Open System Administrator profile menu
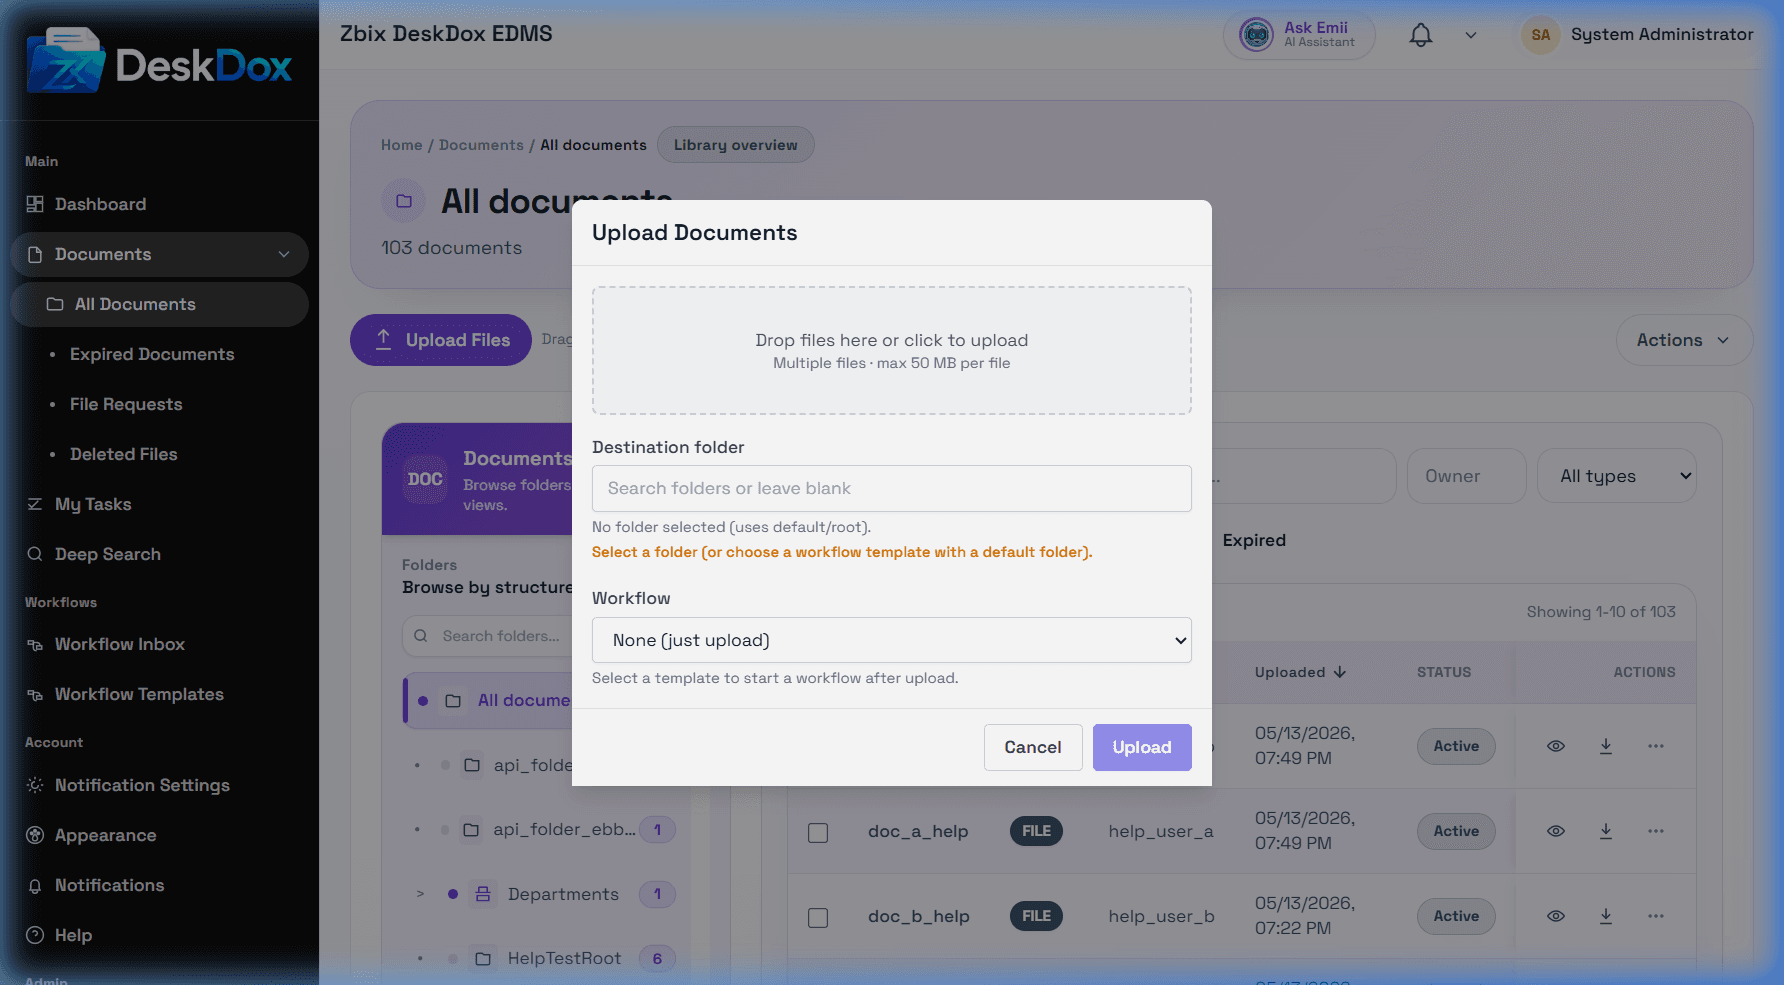The width and height of the screenshot is (1784, 985). 1662,34
